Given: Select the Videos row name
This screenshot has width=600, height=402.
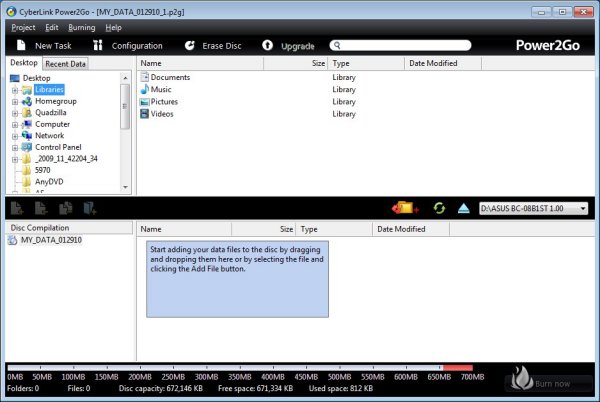Looking at the screenshot, I should (x=162, y=114).
